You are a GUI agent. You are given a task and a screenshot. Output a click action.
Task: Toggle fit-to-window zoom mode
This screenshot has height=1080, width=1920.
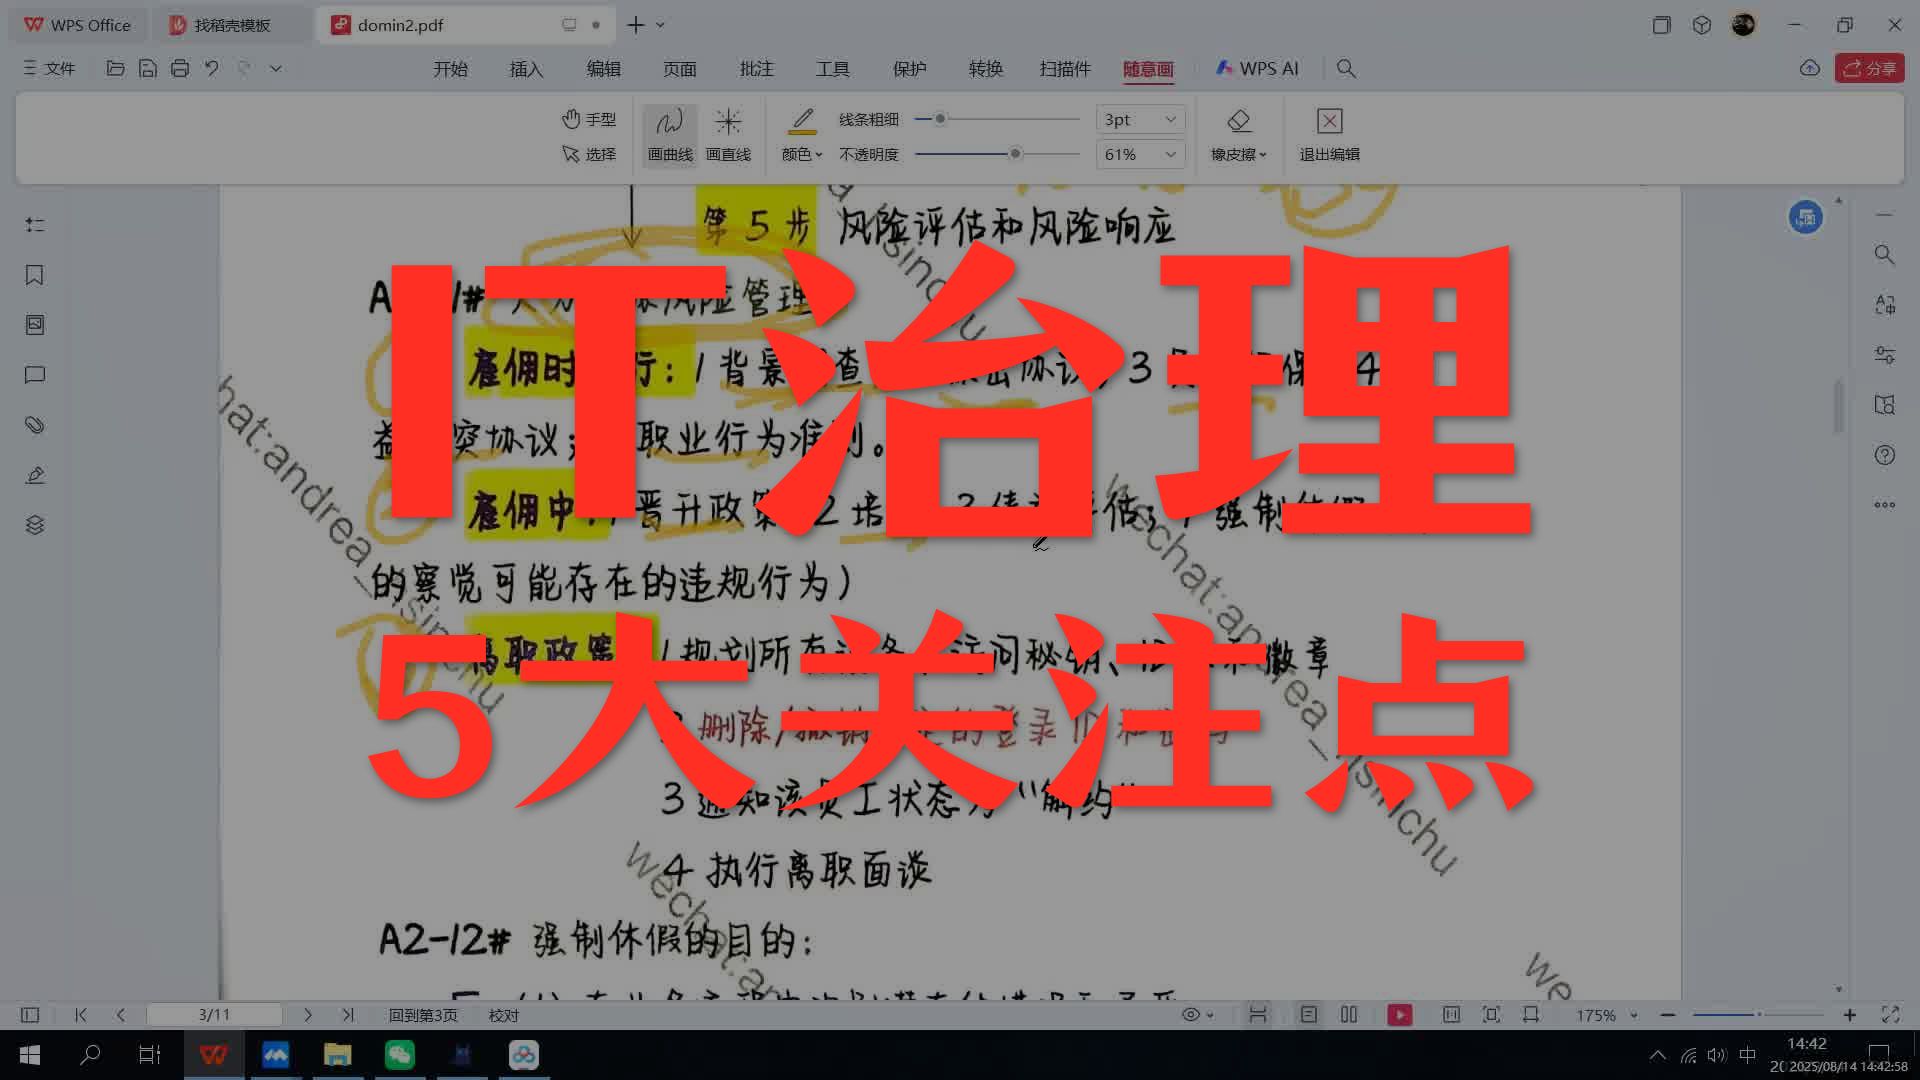point(1492,1014)
